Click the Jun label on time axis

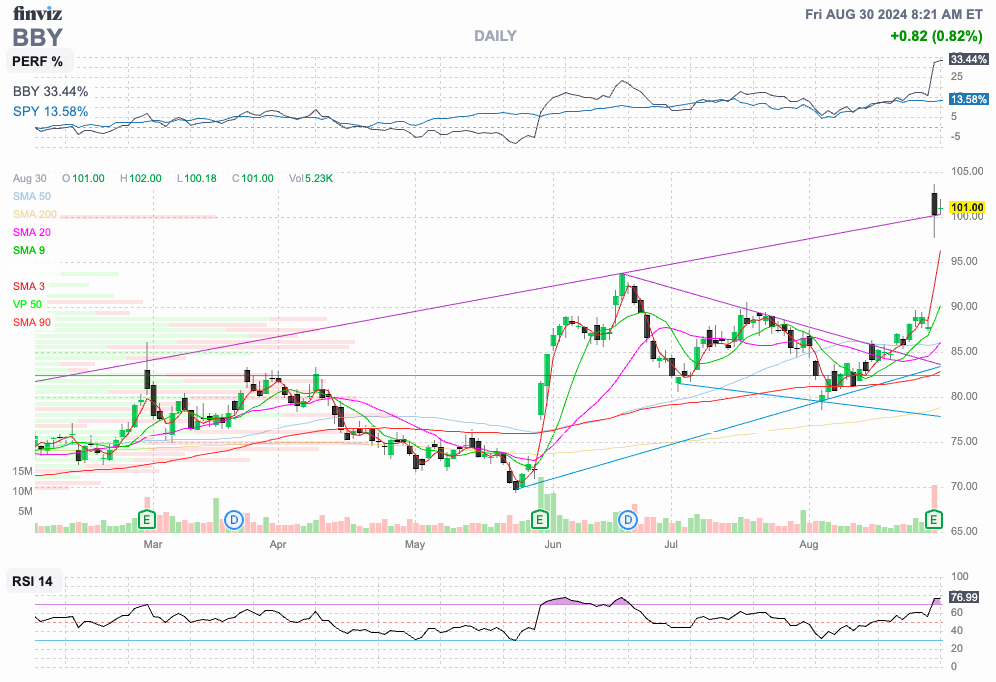(x=553, y=544)
